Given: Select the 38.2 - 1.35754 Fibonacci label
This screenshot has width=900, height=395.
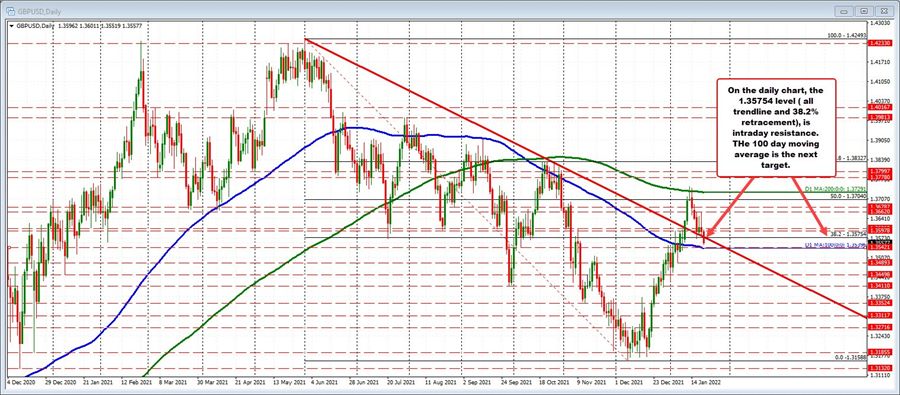Looking at the screenshot, I should coord(848,234).
